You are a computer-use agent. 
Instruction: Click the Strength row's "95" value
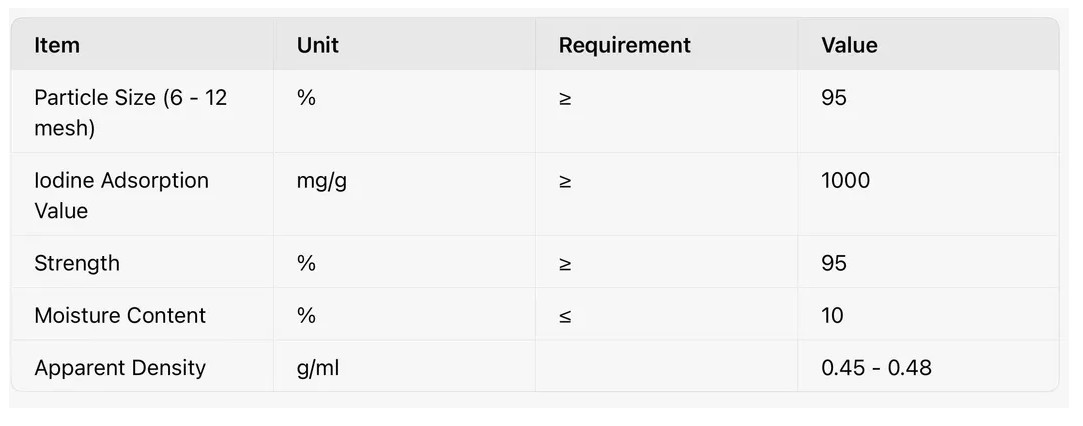tap(833, 263)
